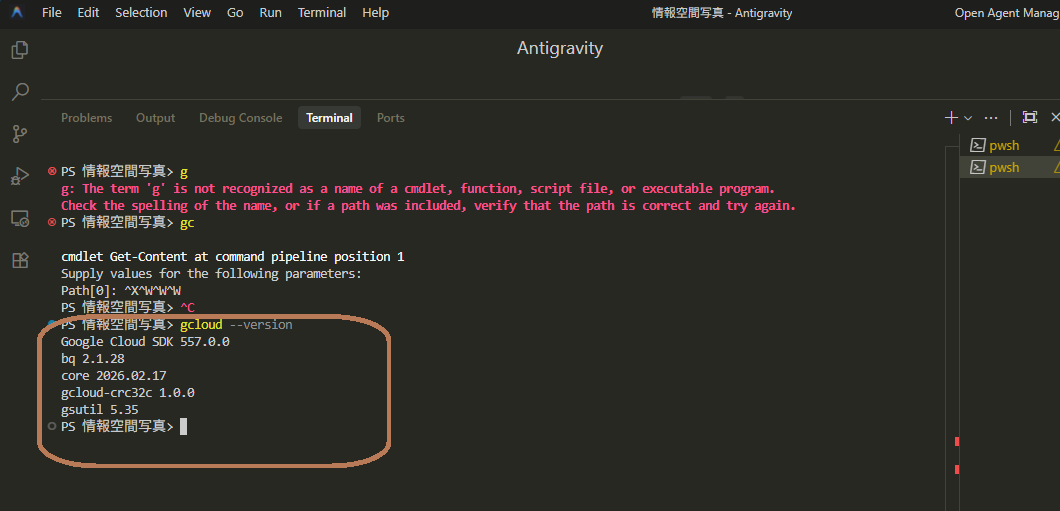
Task: Select the second pwsh terminal
Action: 1010,167
